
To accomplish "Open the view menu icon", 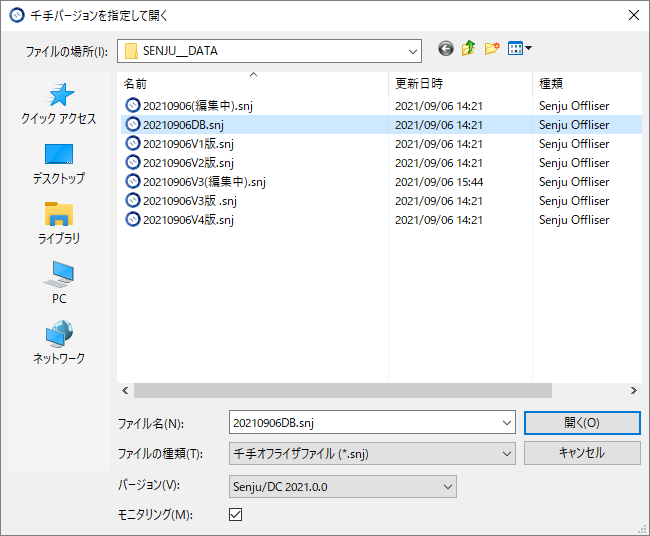I will 519,49.
